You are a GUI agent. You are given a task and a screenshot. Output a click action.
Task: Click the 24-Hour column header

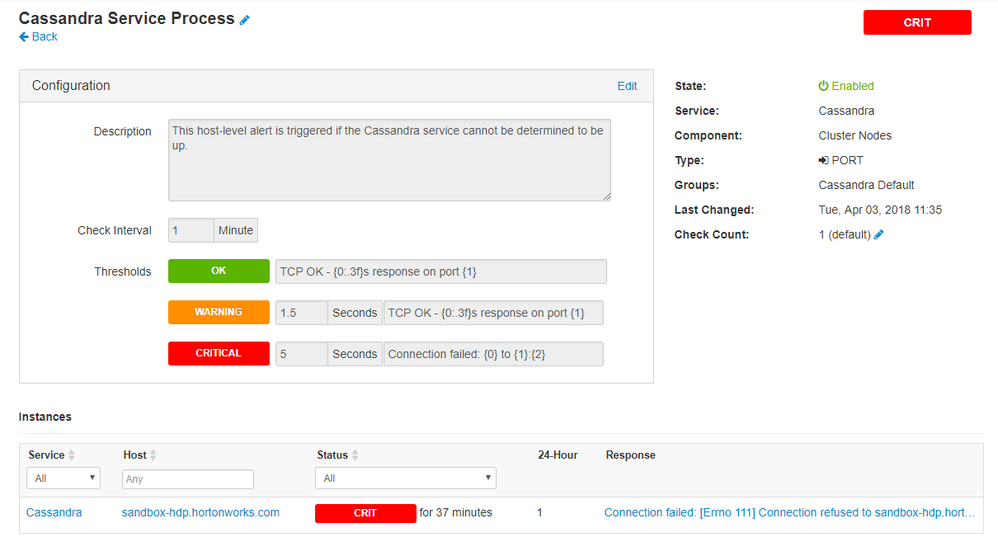coord(558,455)
